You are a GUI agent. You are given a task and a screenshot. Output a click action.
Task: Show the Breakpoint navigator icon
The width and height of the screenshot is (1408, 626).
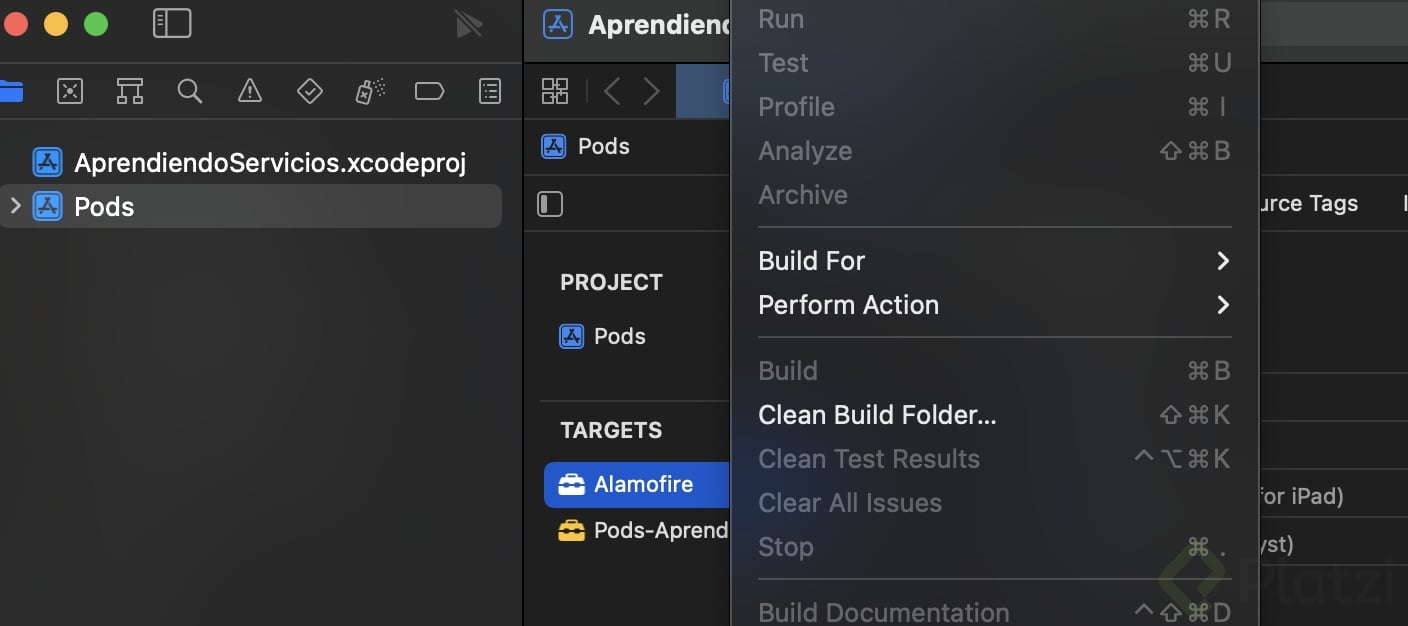click(429, 92)
